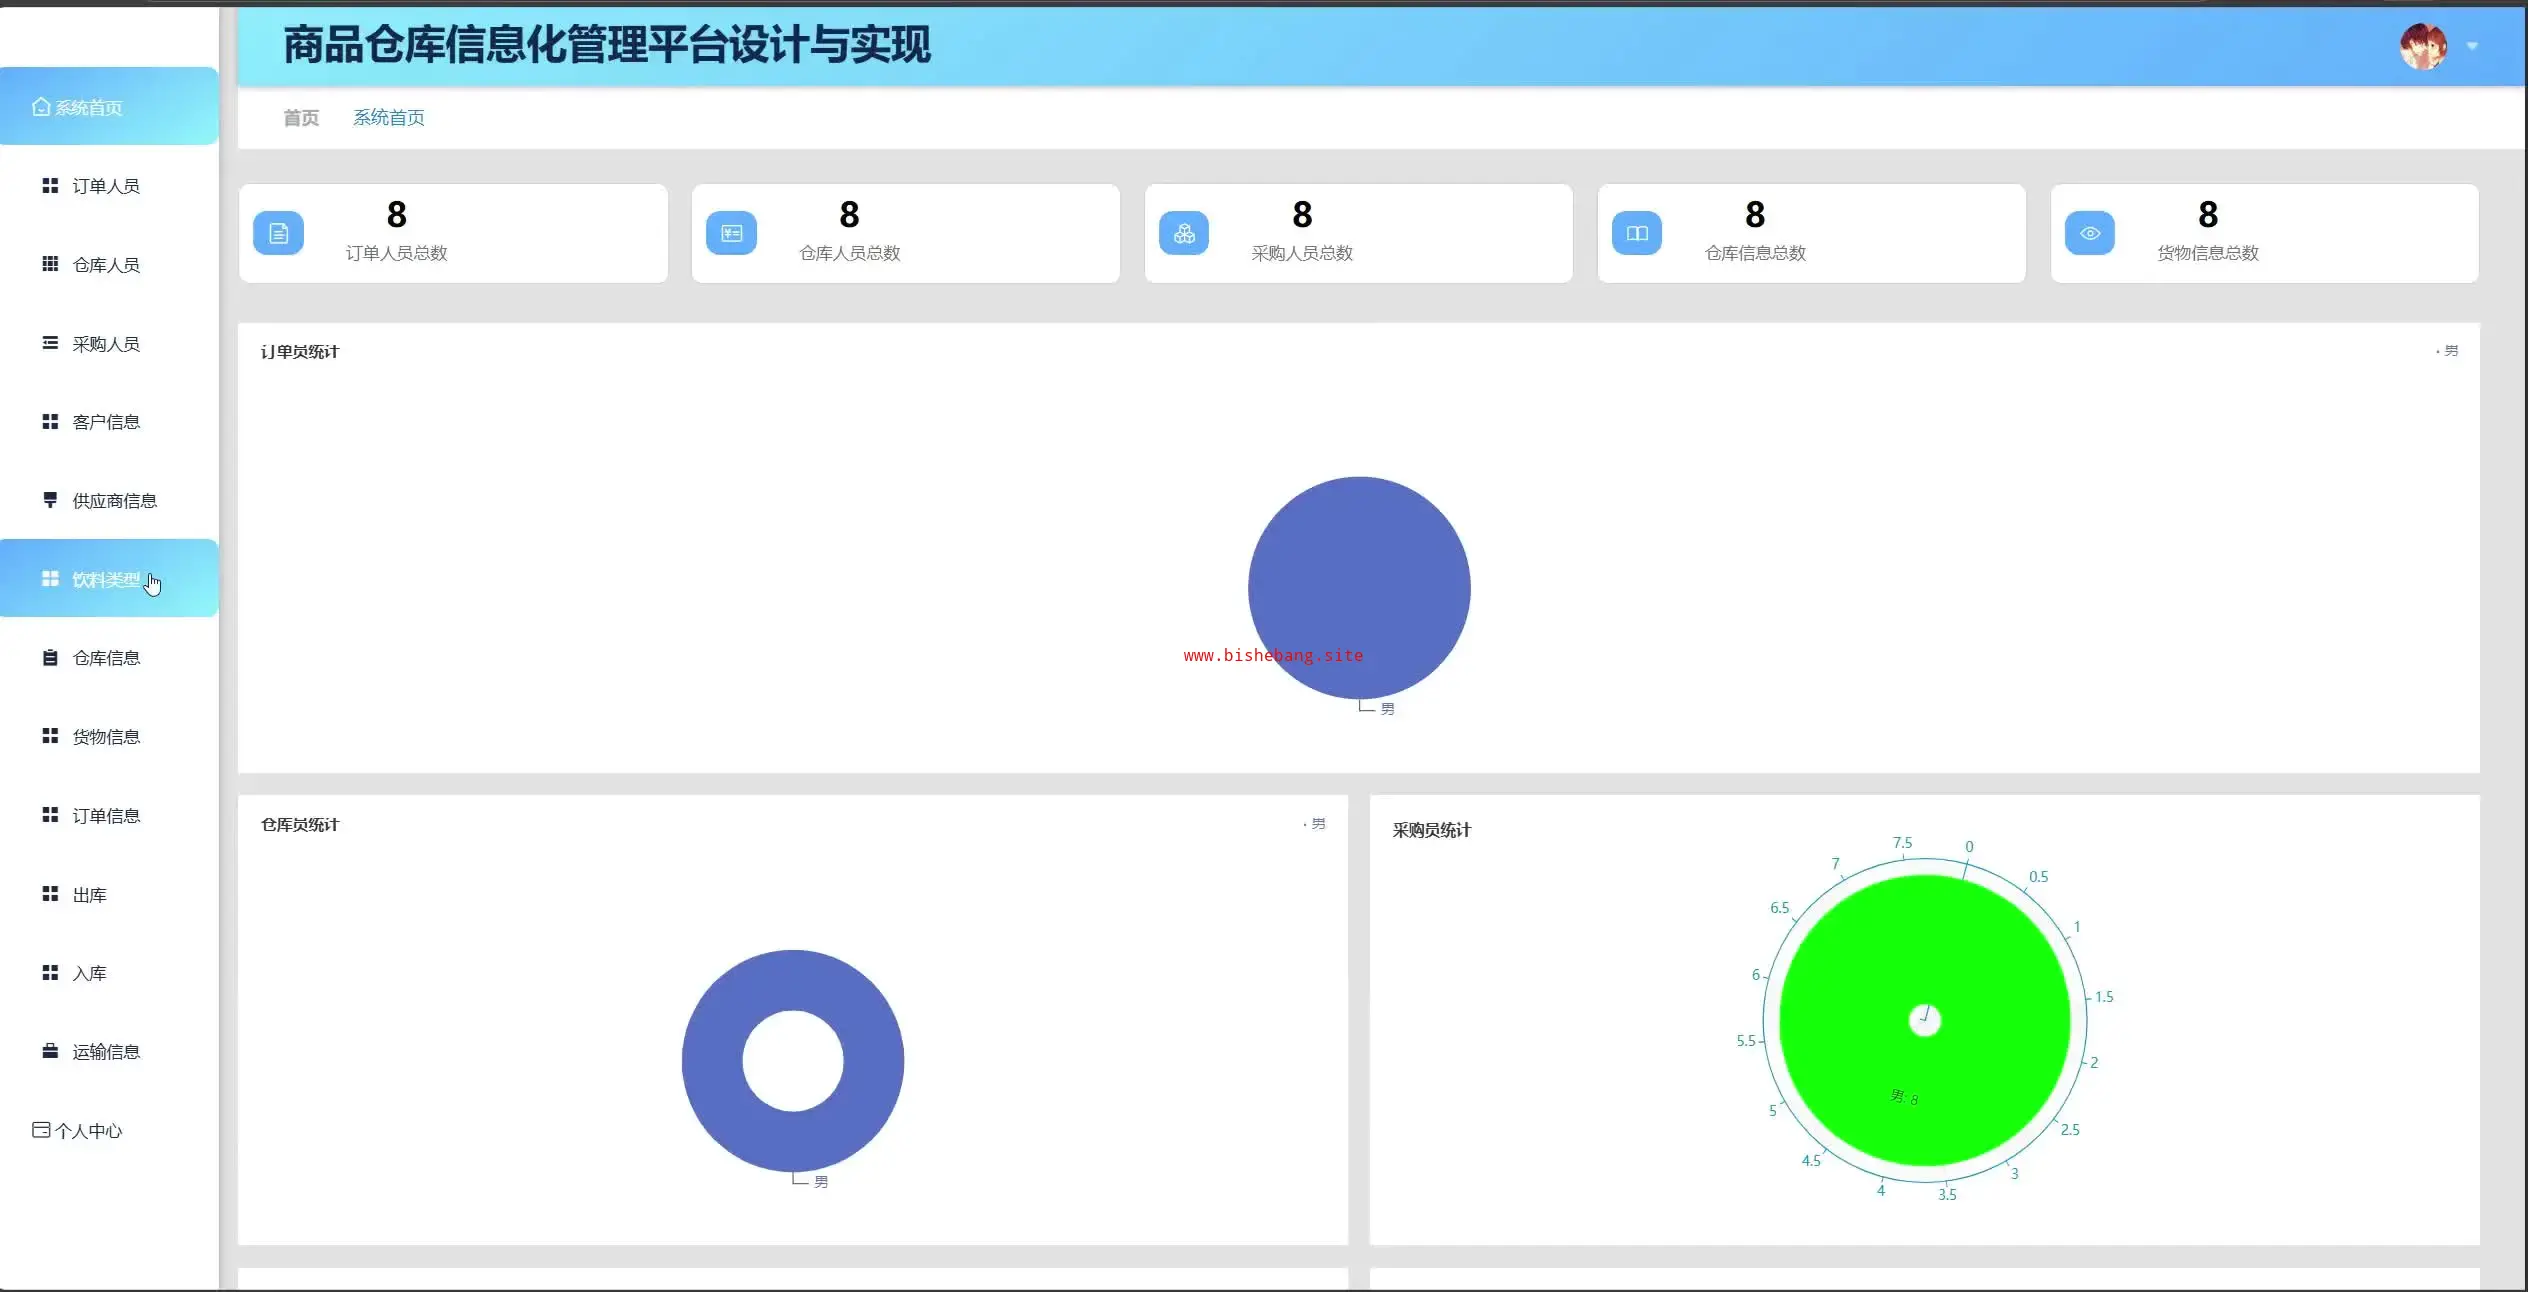
Task: Toggle 男 legend in 仓库员统计 chart
Action: click(1316, 824)
